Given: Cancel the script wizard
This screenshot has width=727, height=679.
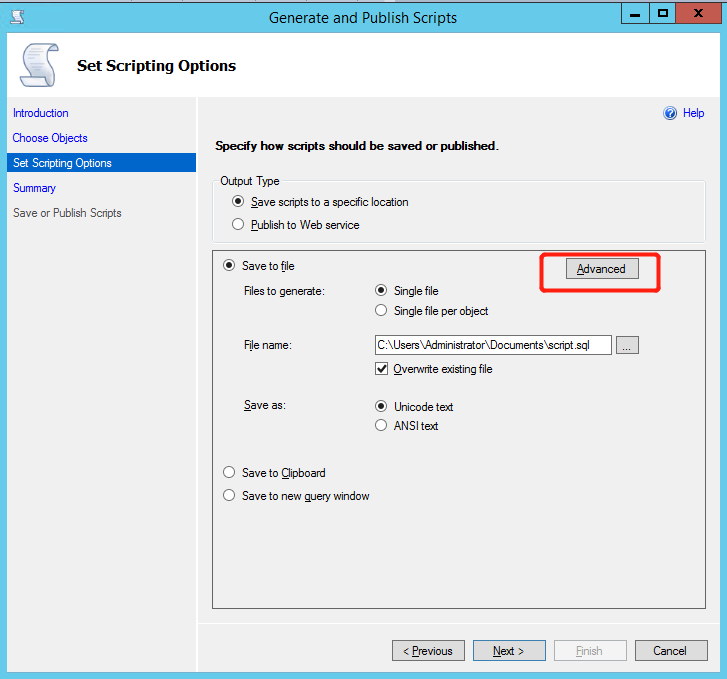Looking at the screenshot, I should point(671,651).
